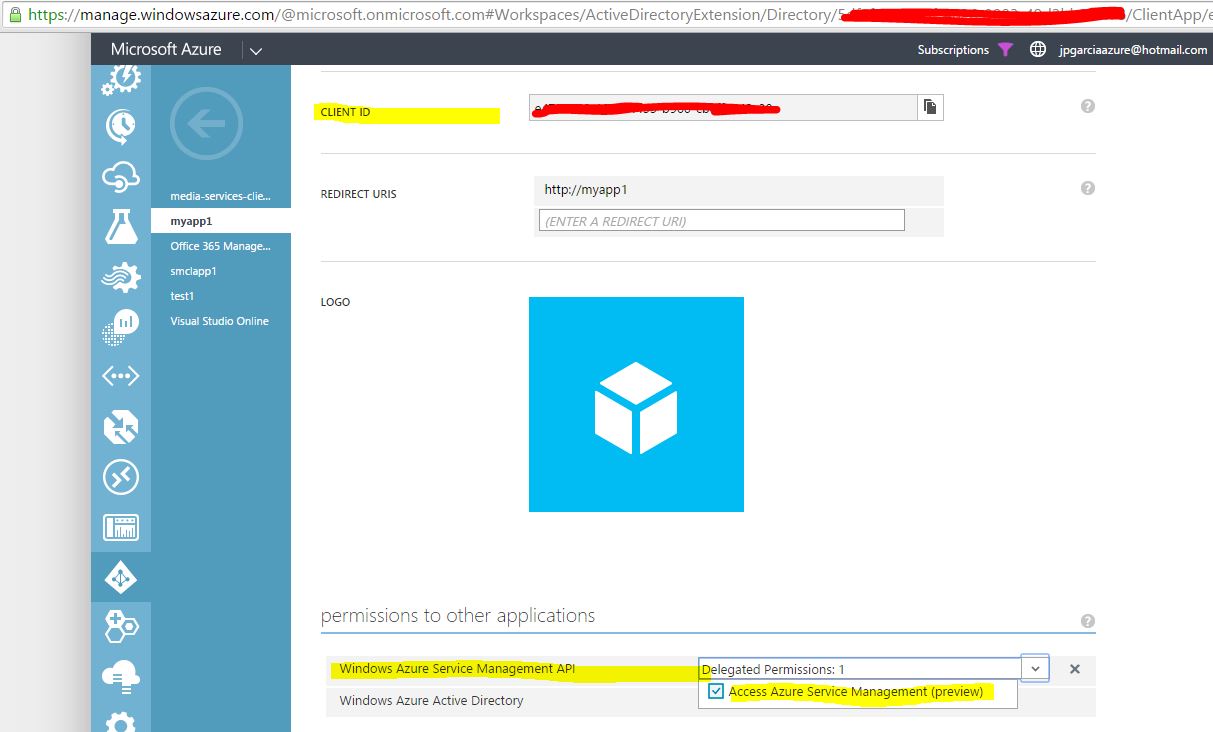
Task: Select Office 365 Management app entry
Action: tap(220, 246)
